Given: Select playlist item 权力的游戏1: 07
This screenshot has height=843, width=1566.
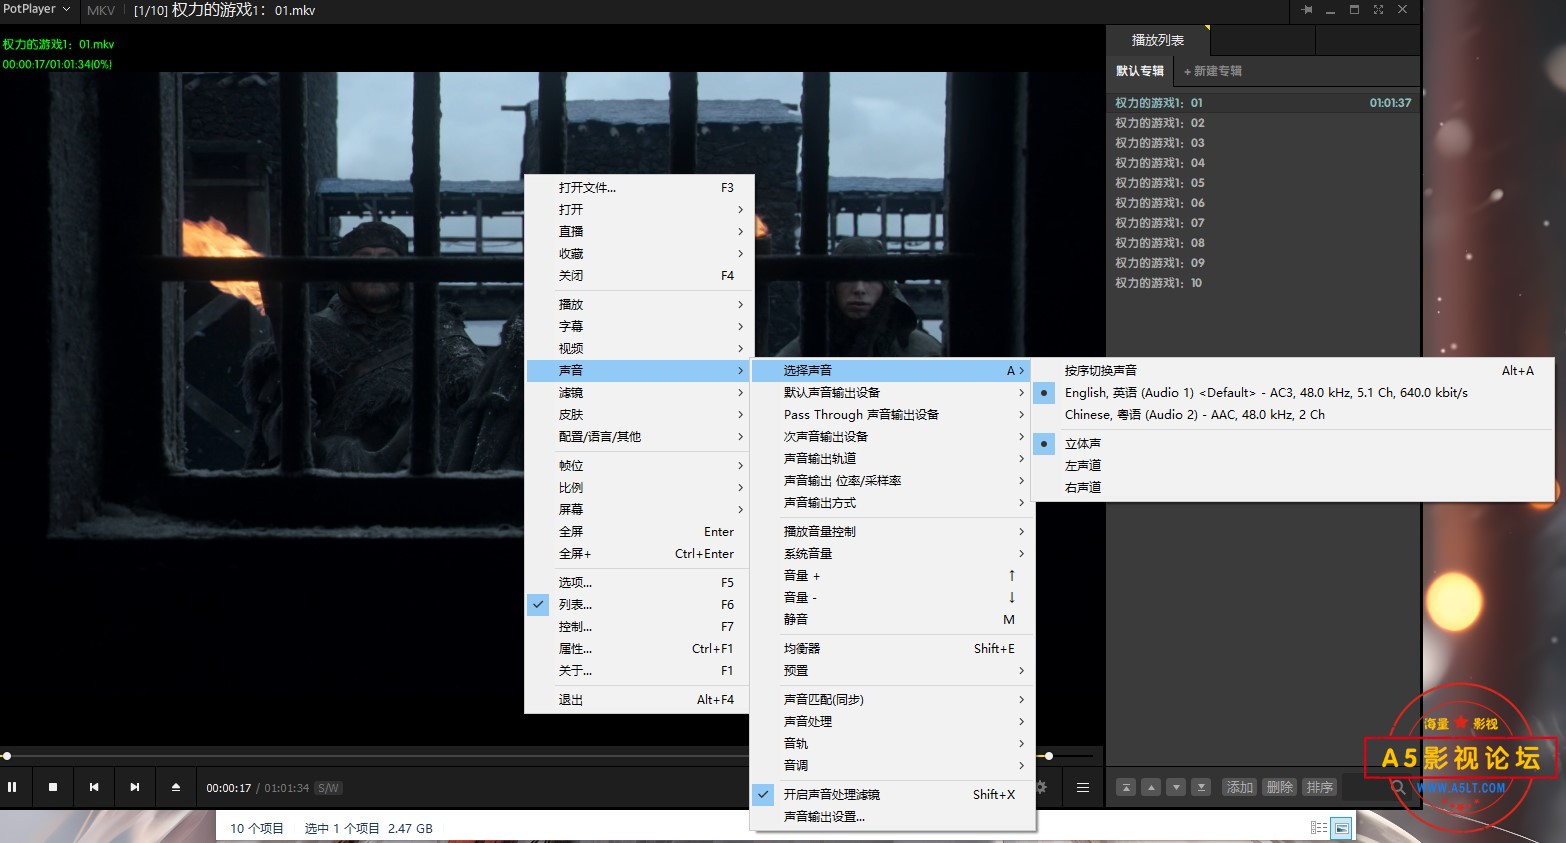Looking at the screenshot, I should coord(1263,223).
